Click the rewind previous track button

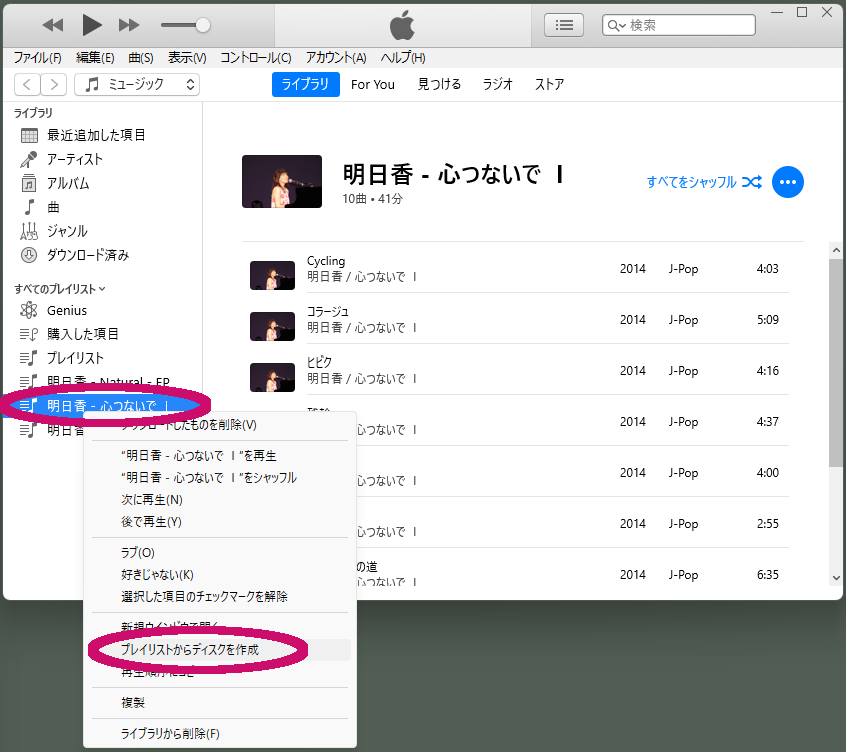pyautogui.click(x=53, y=25)
